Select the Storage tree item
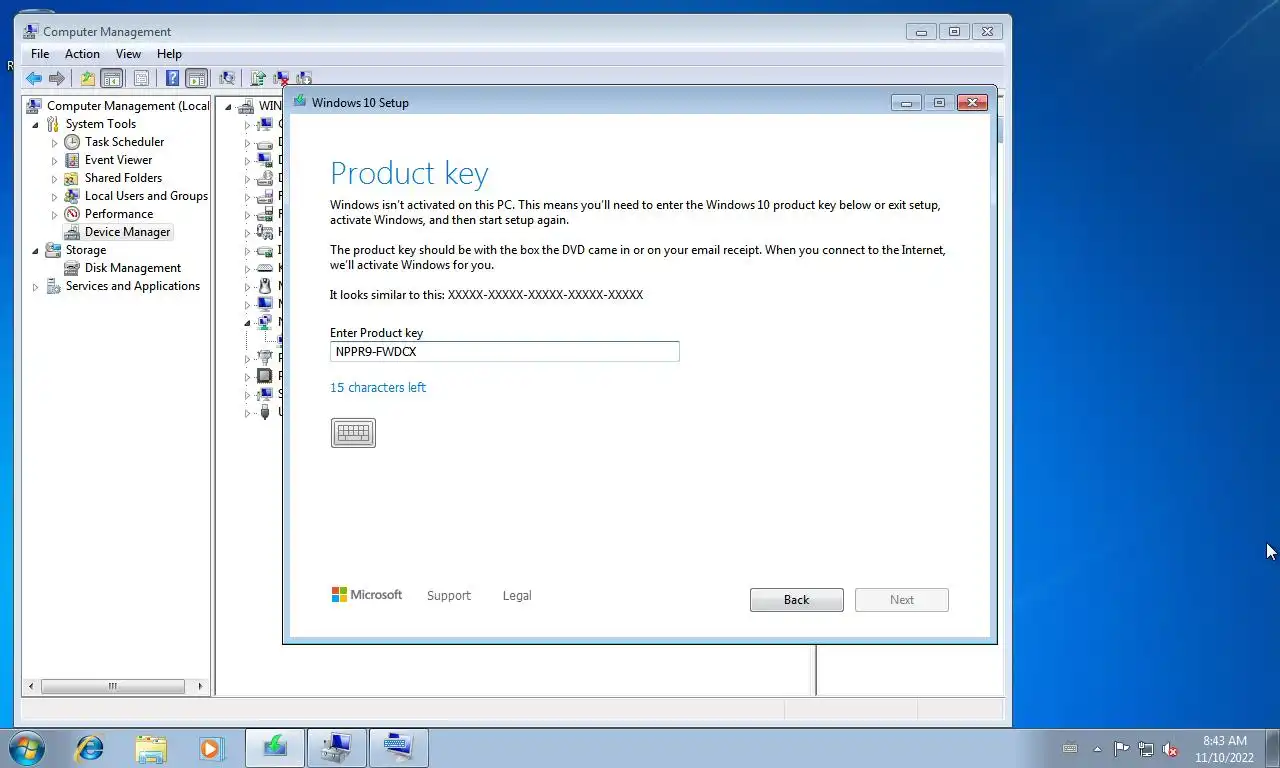 [86, 250]
